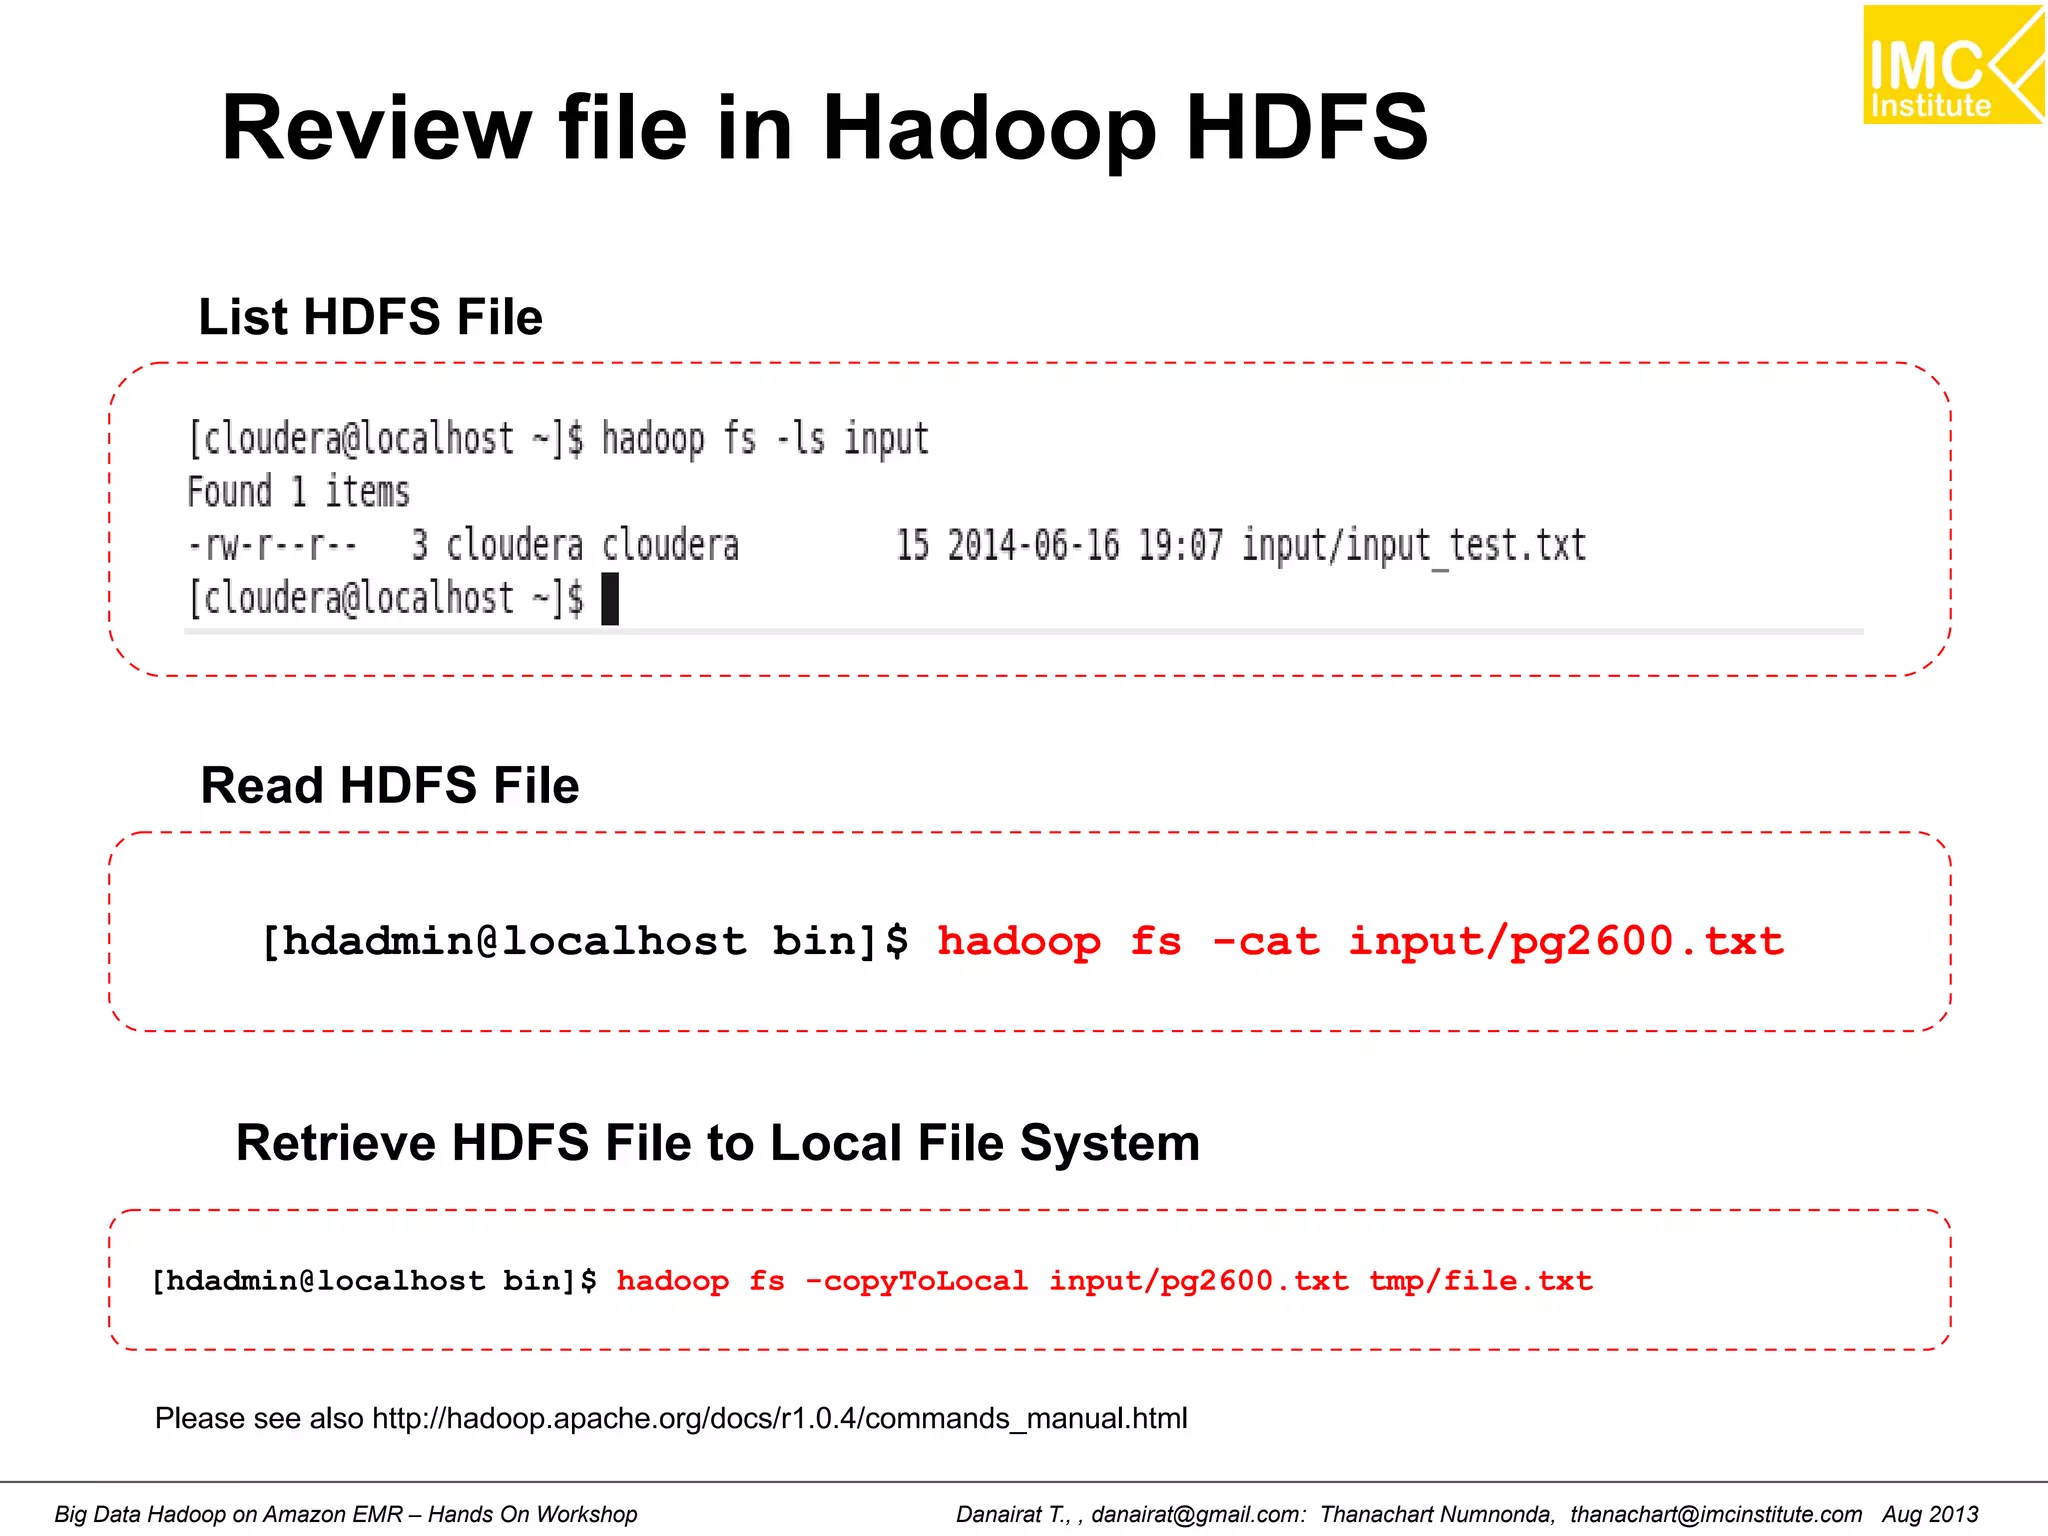Click the danairat@gmail.com email in footer
Image resolution: width=2048 pixels, height=1536 pixels.
click(x=1198, y=1514)
